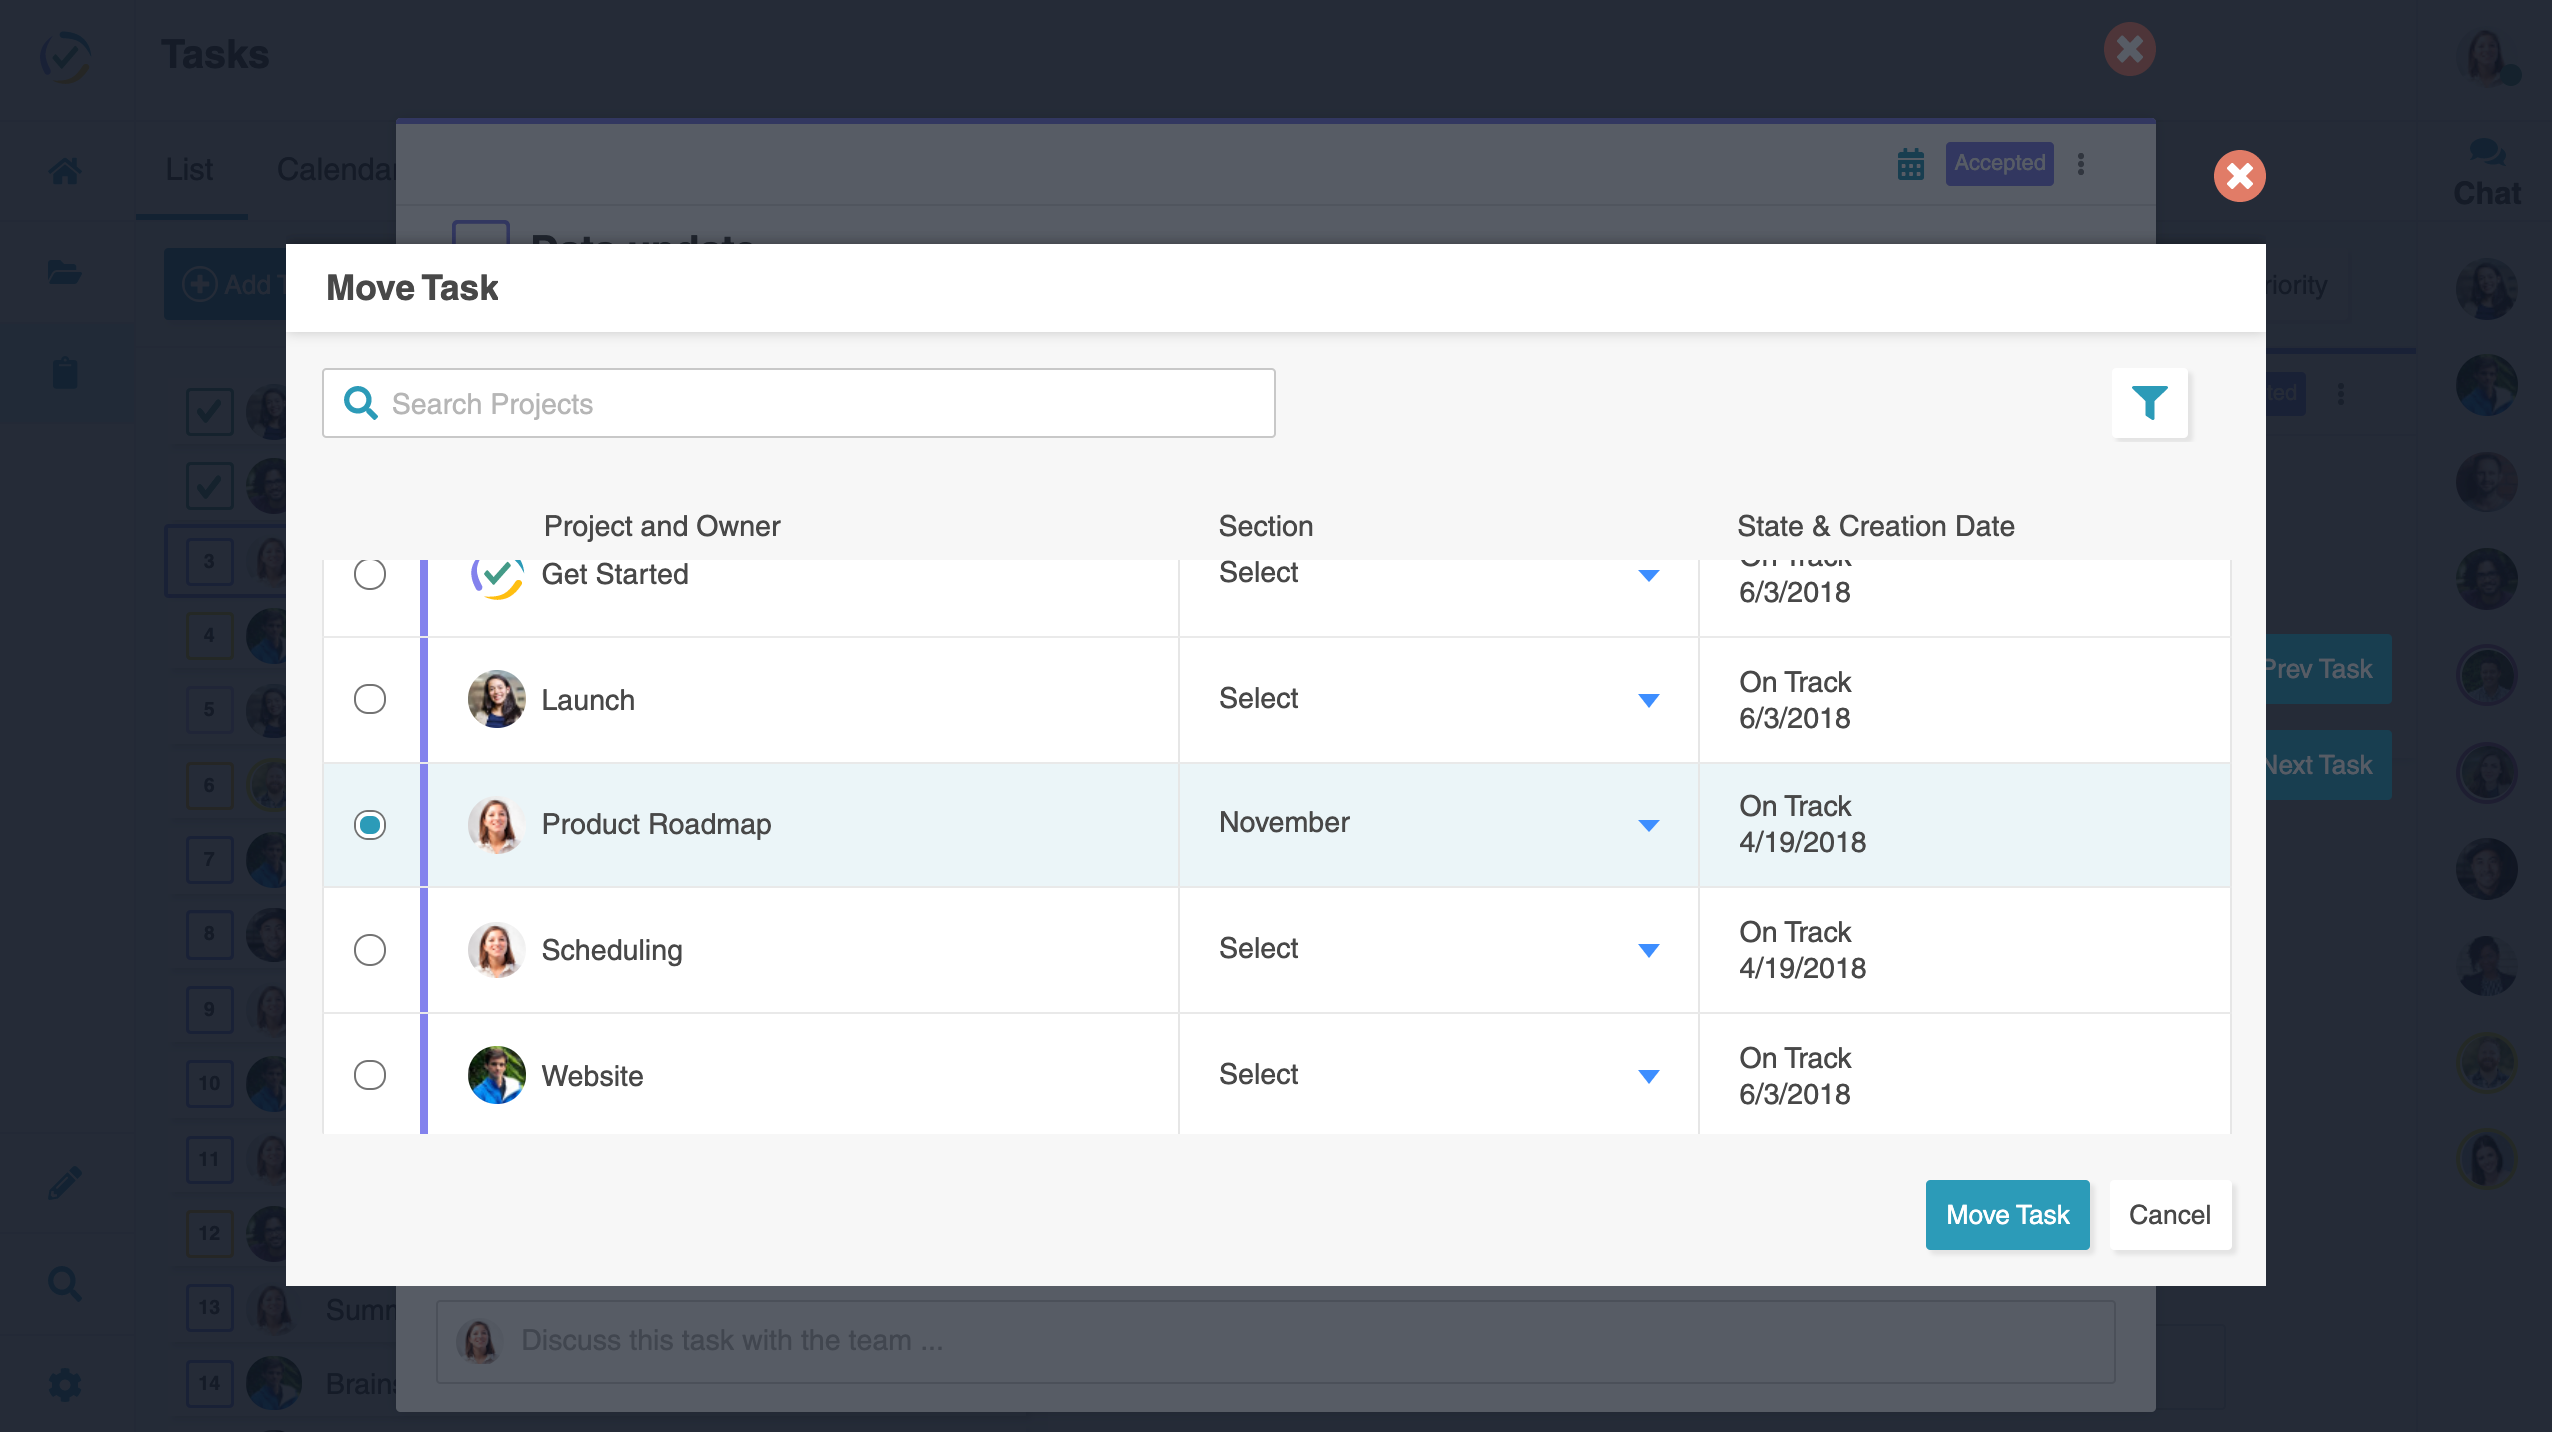Open the Chat panel
Image resolution: width=2552 pixels, height=1432 pixels.
2487,170
